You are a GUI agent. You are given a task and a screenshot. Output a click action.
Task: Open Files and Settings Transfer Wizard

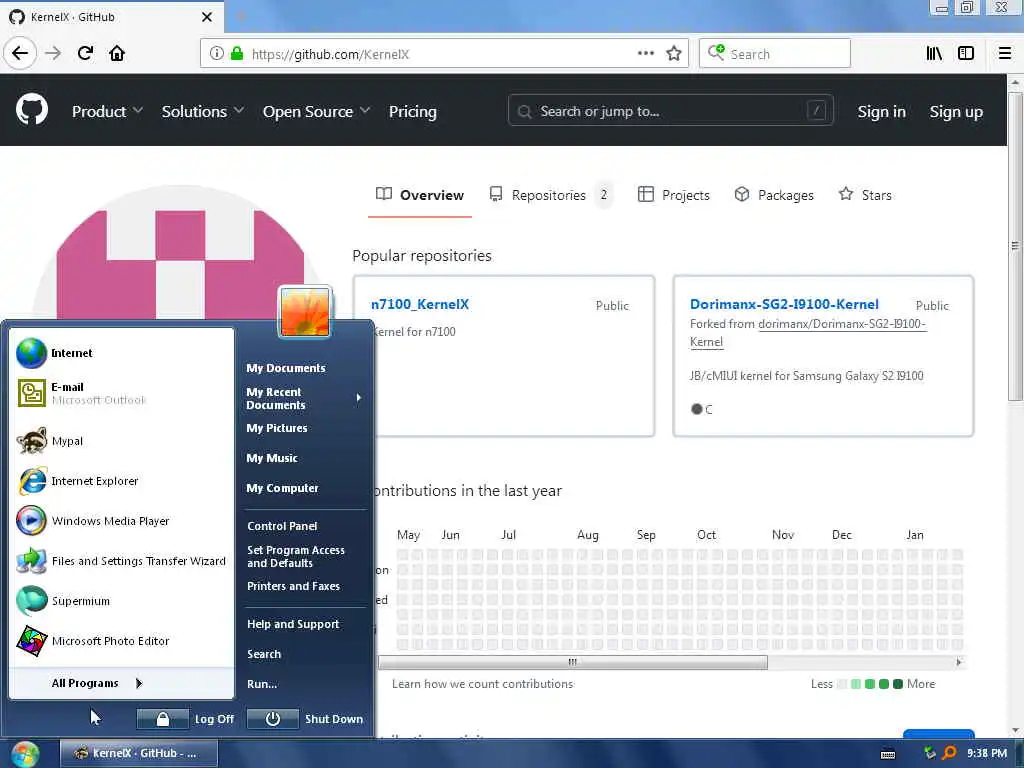pyautogui.click(x=121, y=561)
